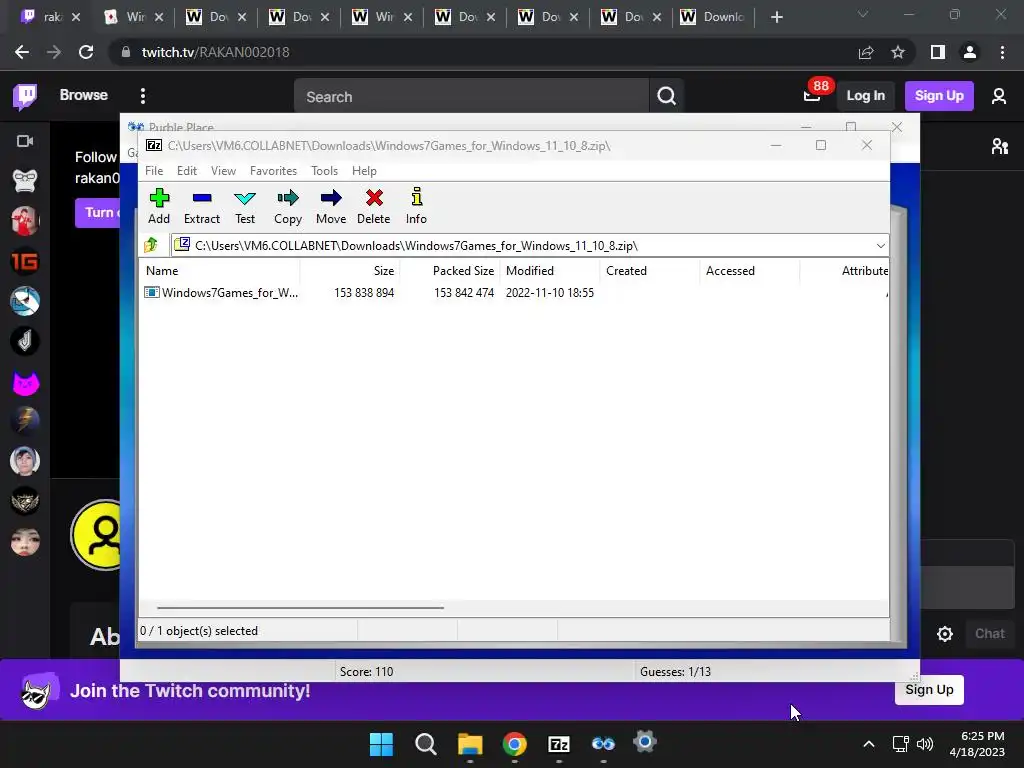
Task: Open the Tools menu in 7-Zip
Action: pos(324,170)
